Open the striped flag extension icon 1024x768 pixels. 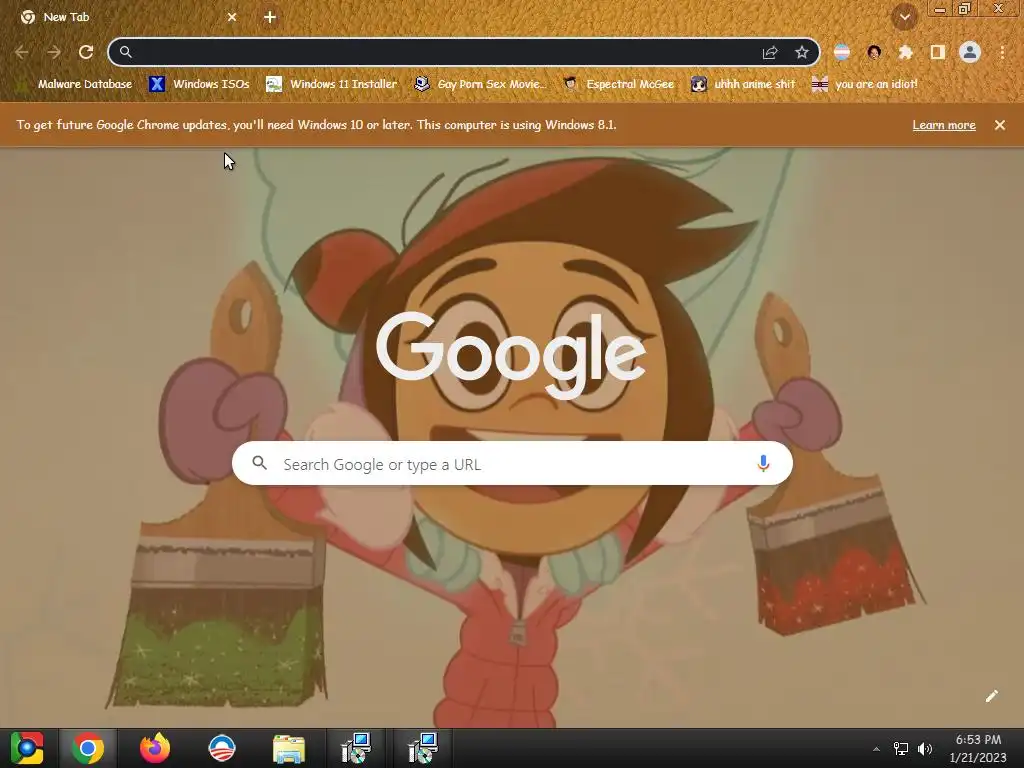coord(842,52)
